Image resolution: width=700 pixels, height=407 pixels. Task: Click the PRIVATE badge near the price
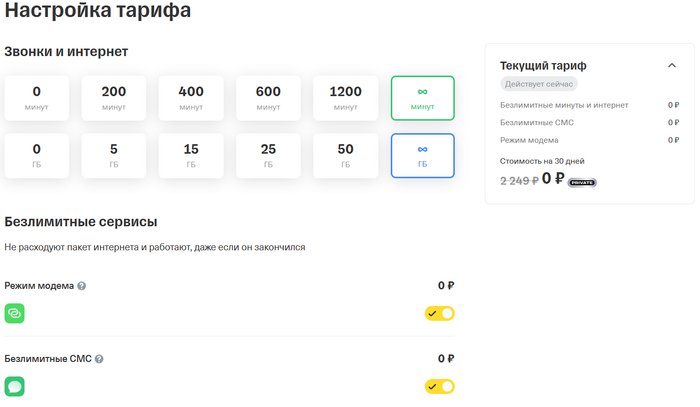pos(582,182)
